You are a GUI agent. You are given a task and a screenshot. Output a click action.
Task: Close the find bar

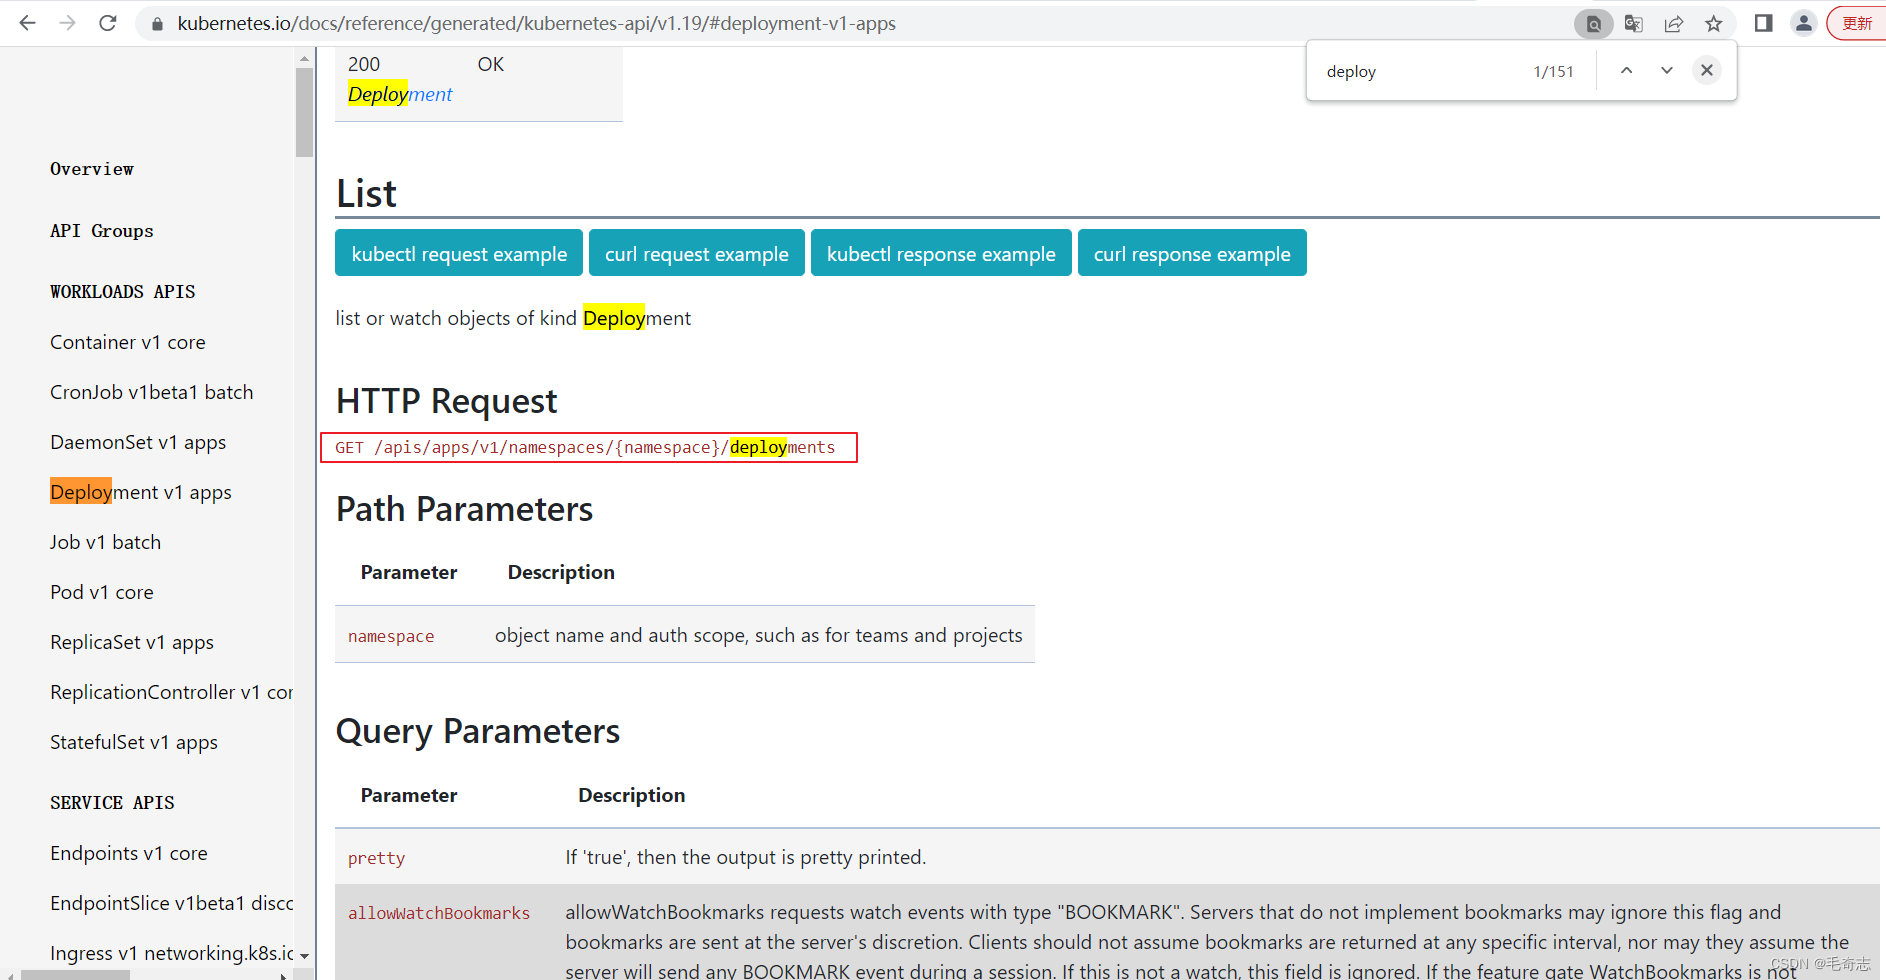(x=1707, y=70)
